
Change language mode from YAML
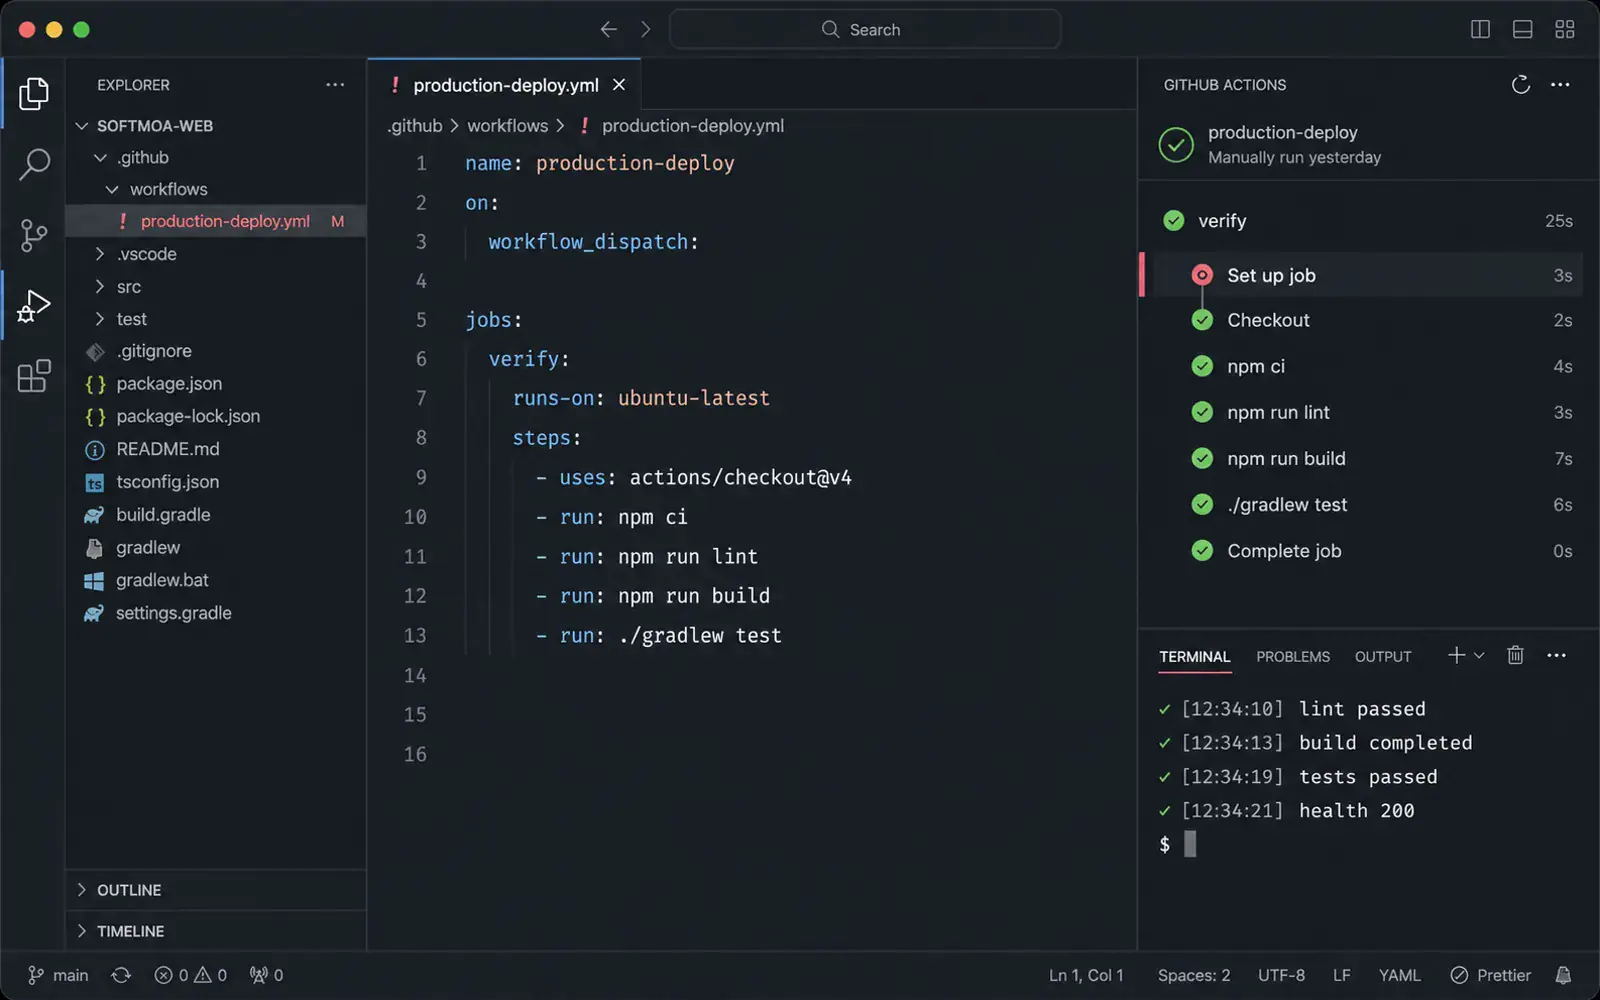[x=1399, y=975]
